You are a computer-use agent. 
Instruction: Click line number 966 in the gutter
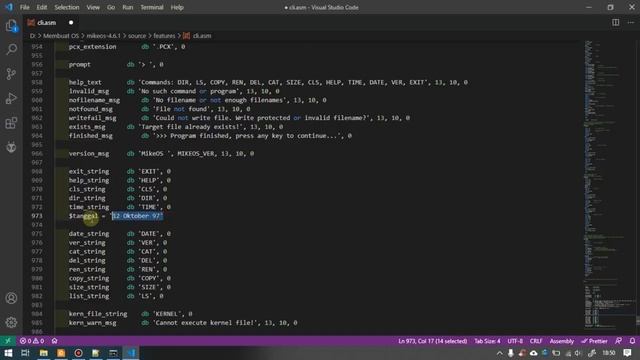coord(37,153)
